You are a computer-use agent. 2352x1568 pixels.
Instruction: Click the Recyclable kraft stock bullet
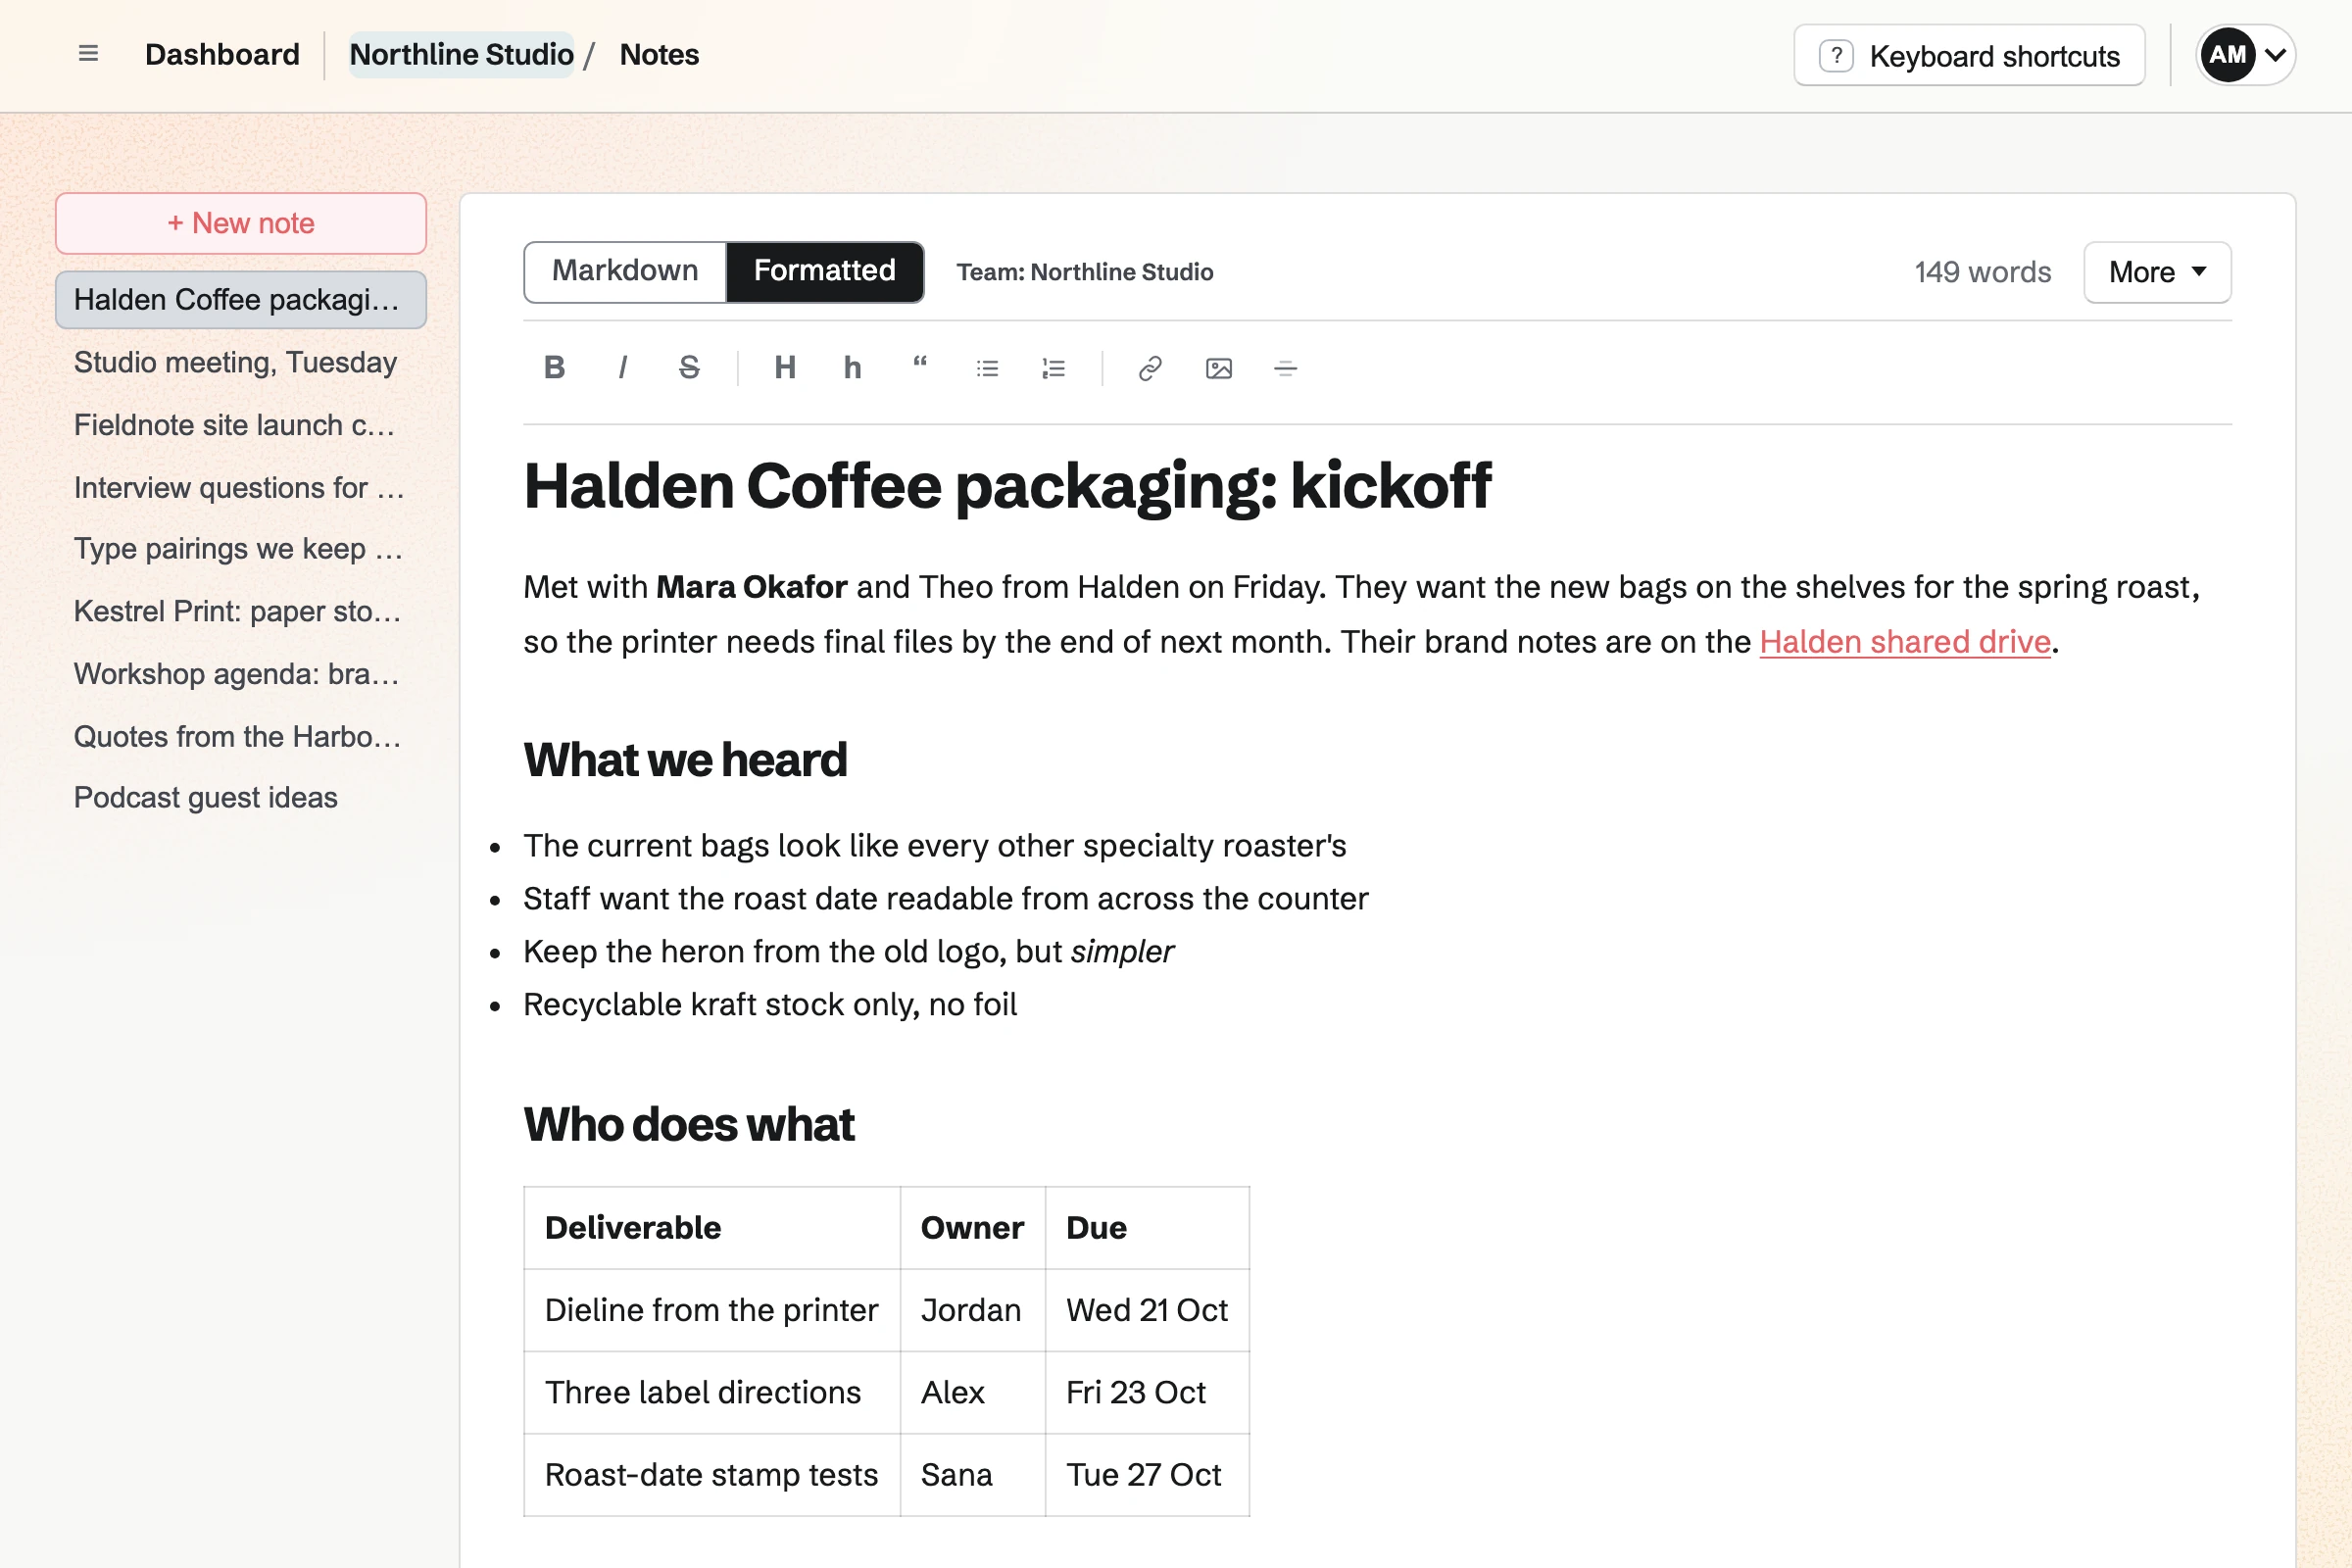770,1004
